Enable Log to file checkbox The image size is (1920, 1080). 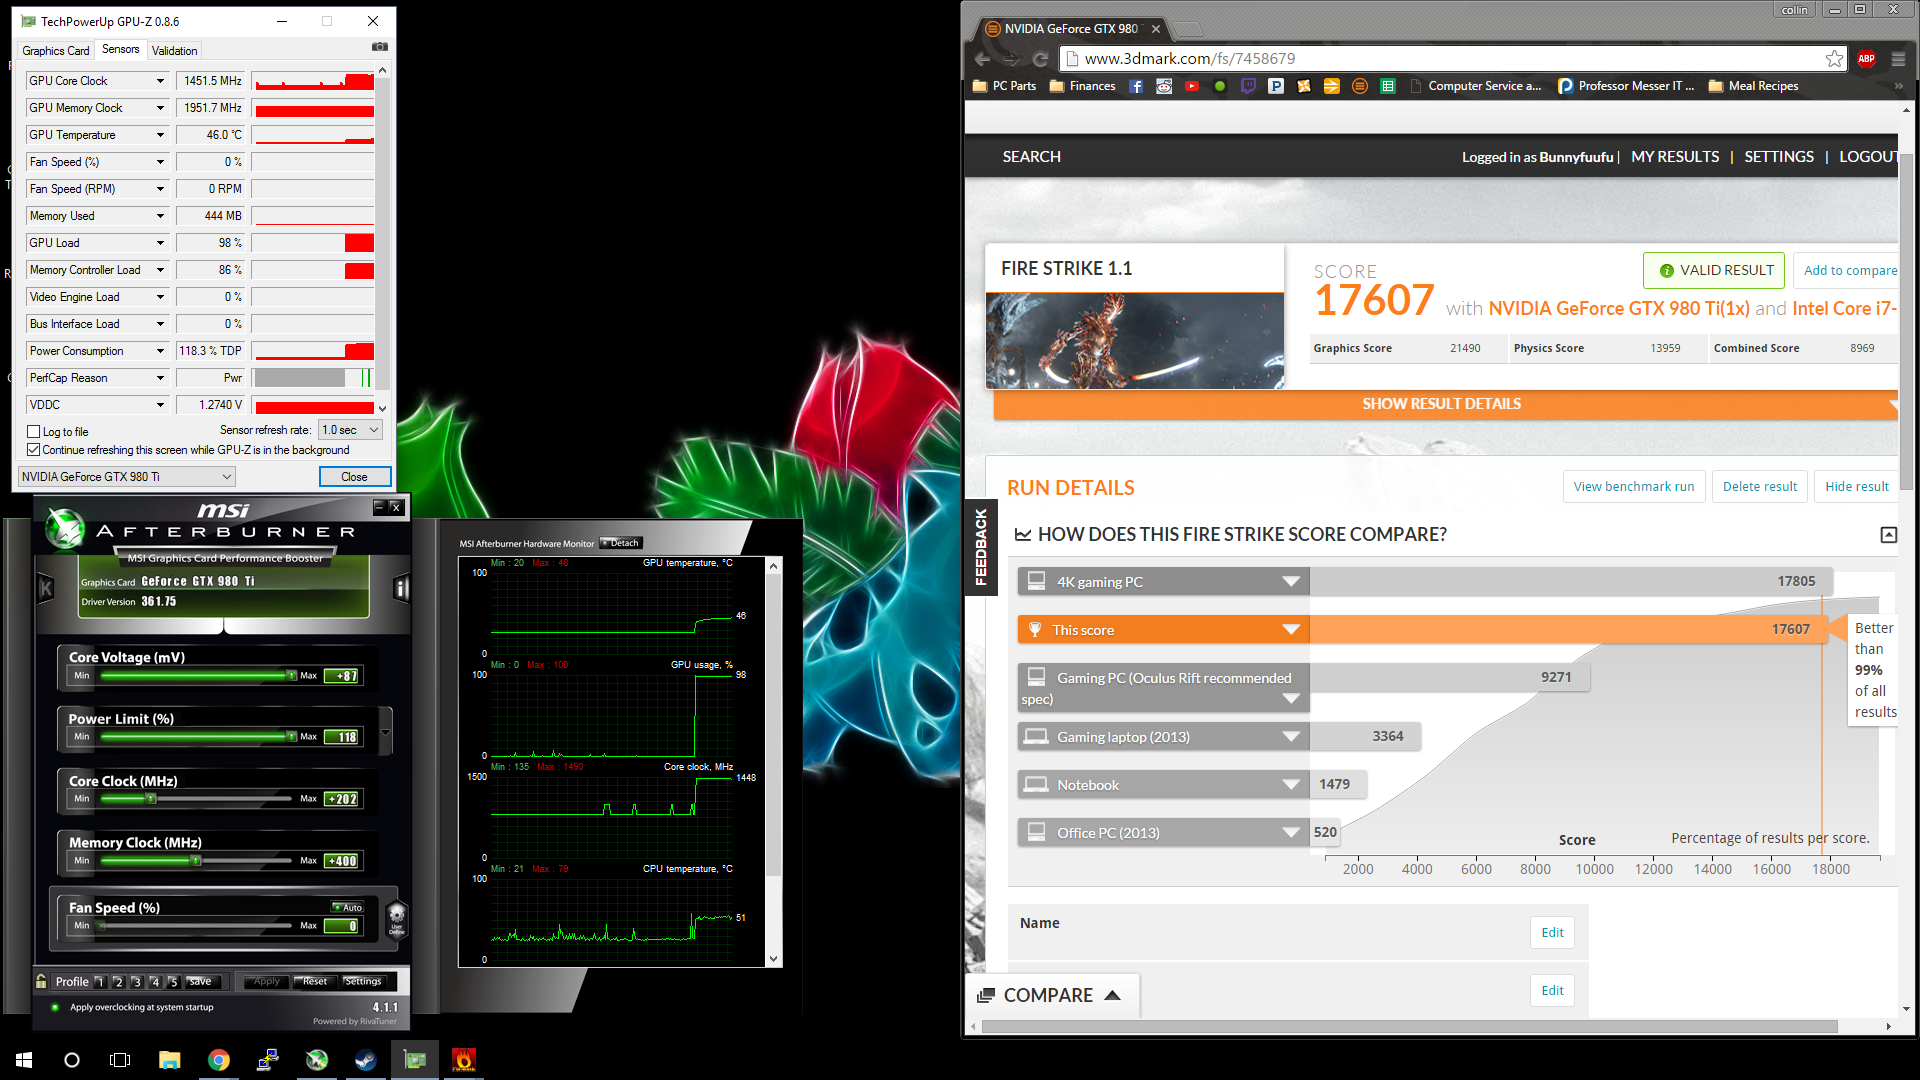coord(33,431)
